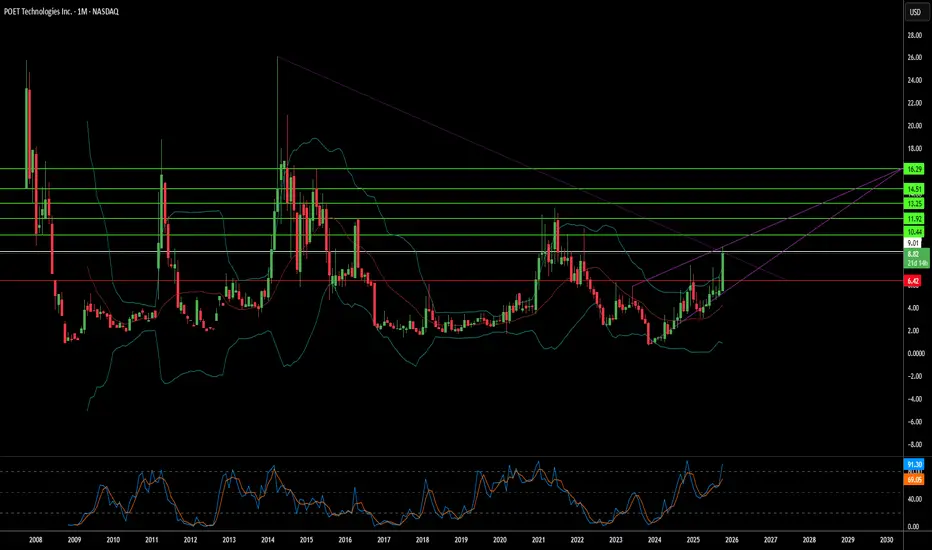Click the 13.25 horizontal line price tag

pyautogui.click(x=914, y=203)
